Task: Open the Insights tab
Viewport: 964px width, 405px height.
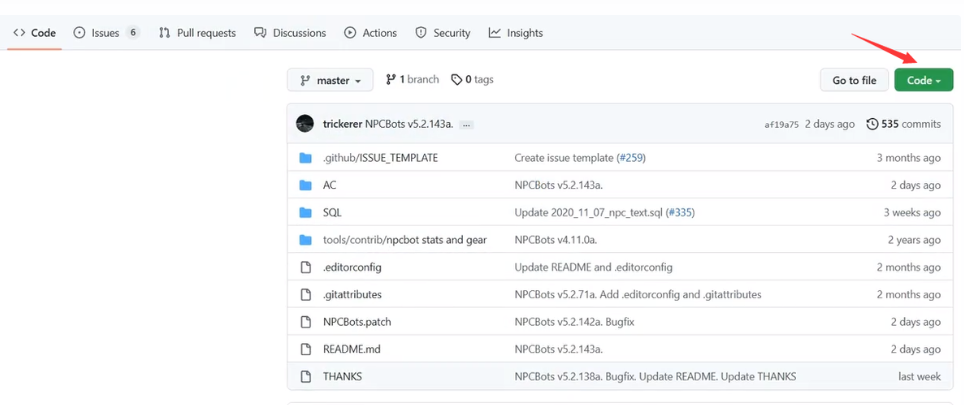Action: [515, 33]
